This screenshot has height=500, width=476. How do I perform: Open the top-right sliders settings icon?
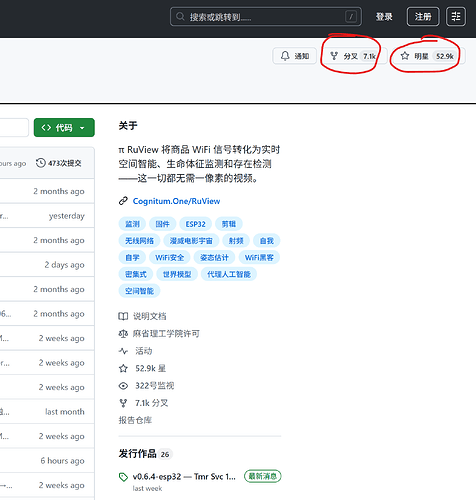click(456, 16)
